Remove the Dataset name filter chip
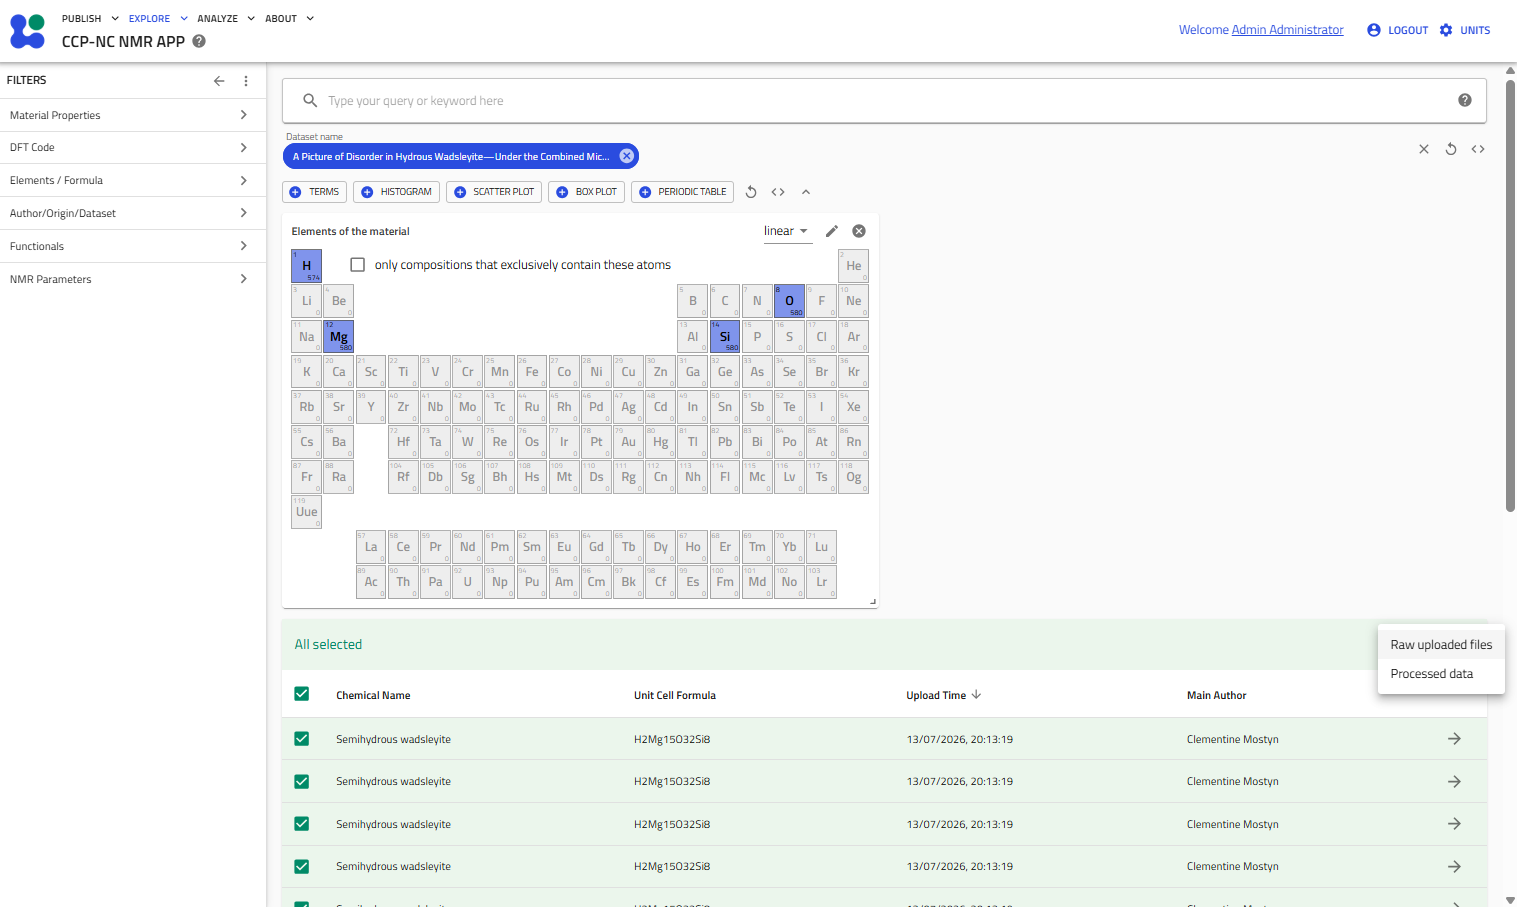Image resolution: width=1517 pixels, height=907 pixels. [x=627, y=156]
